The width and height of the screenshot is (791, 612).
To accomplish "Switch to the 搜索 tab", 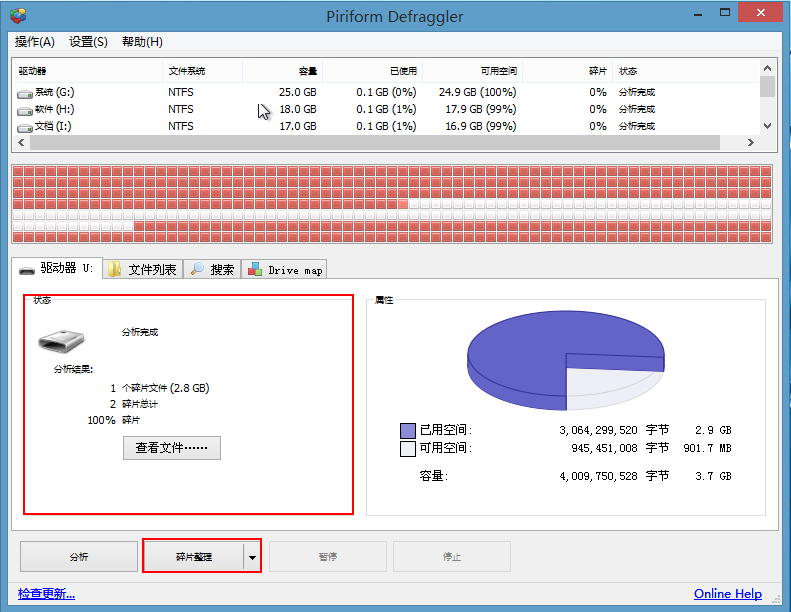I will coord(212,269).
